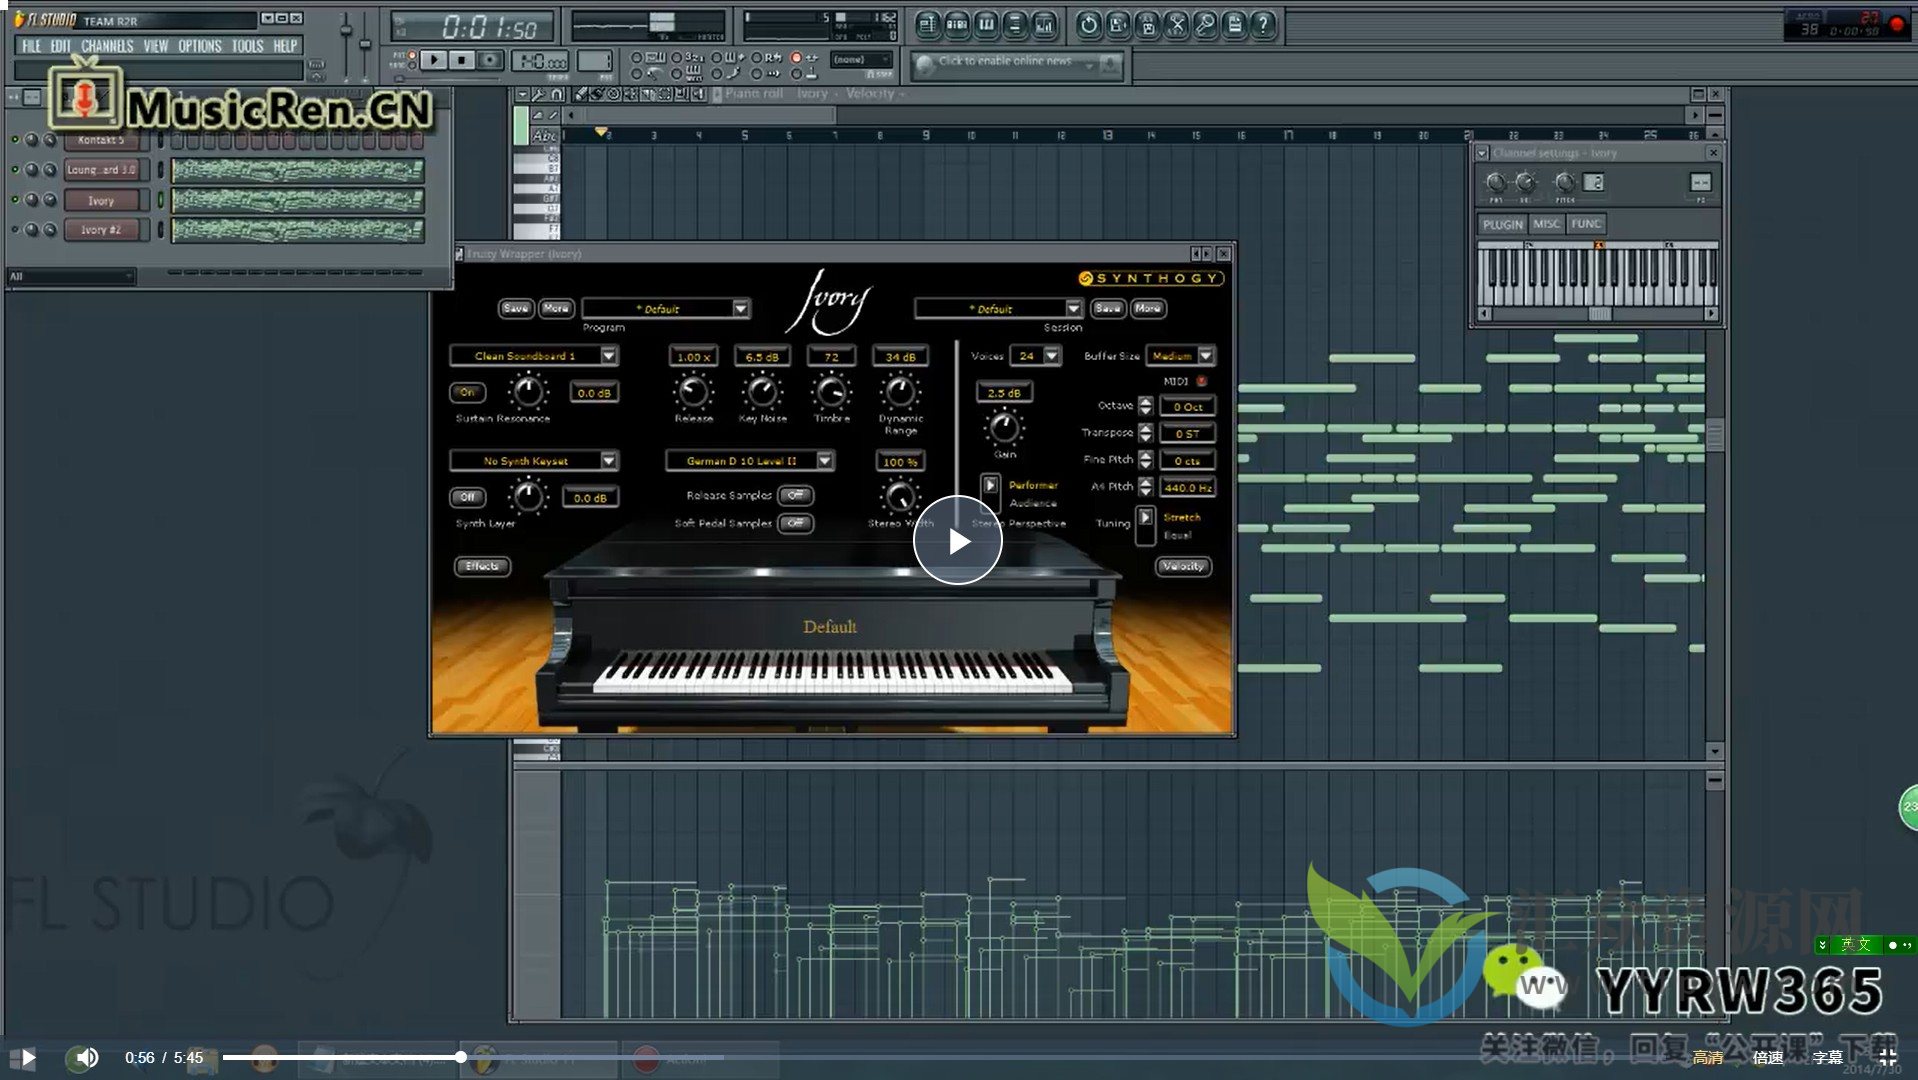Click the transport record button
Viewport: 1918px width, 1080px height.
pyautogui.click(x=489, y=61)
